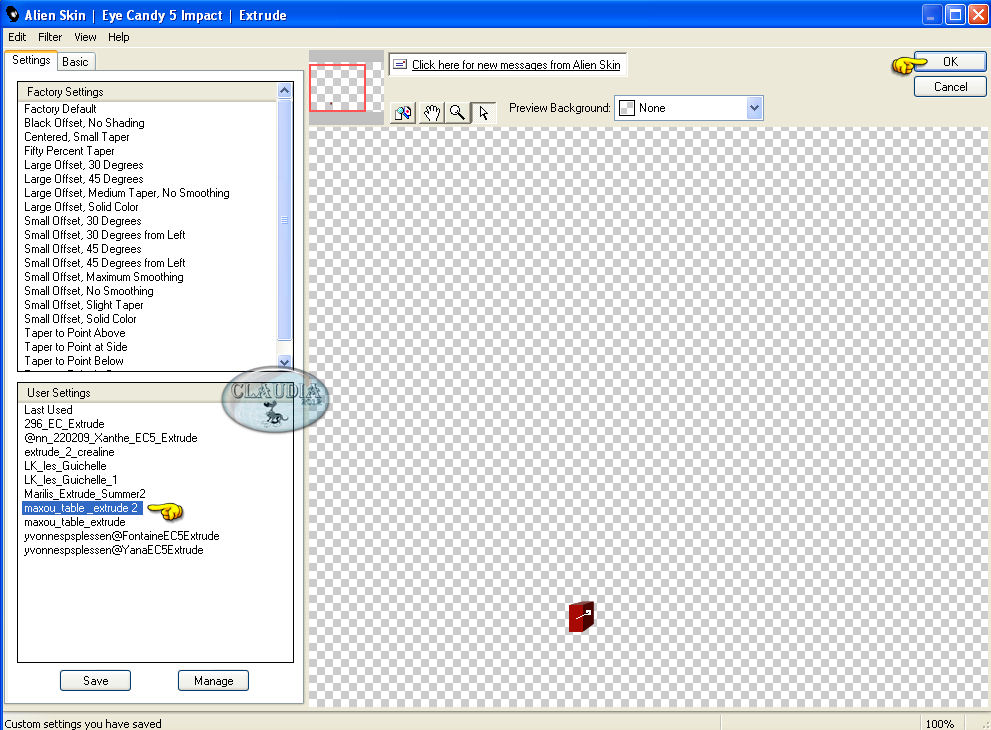Select Taper to Point Below preset

74,361
